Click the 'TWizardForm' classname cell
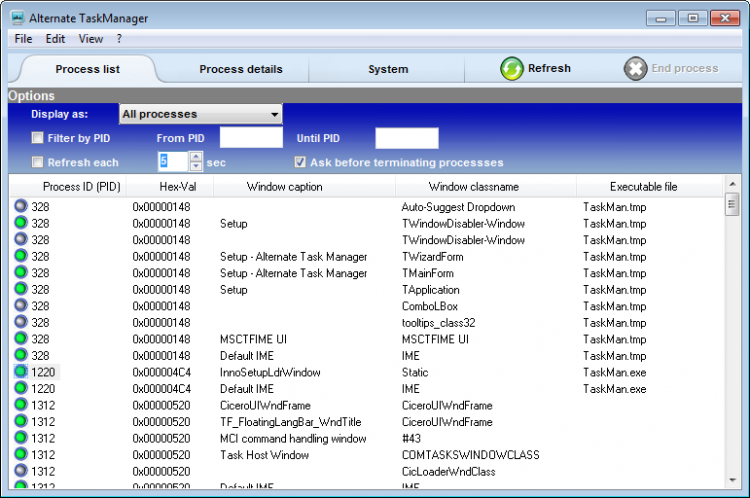This screenshot has height=498, width=750. point(432,256)
